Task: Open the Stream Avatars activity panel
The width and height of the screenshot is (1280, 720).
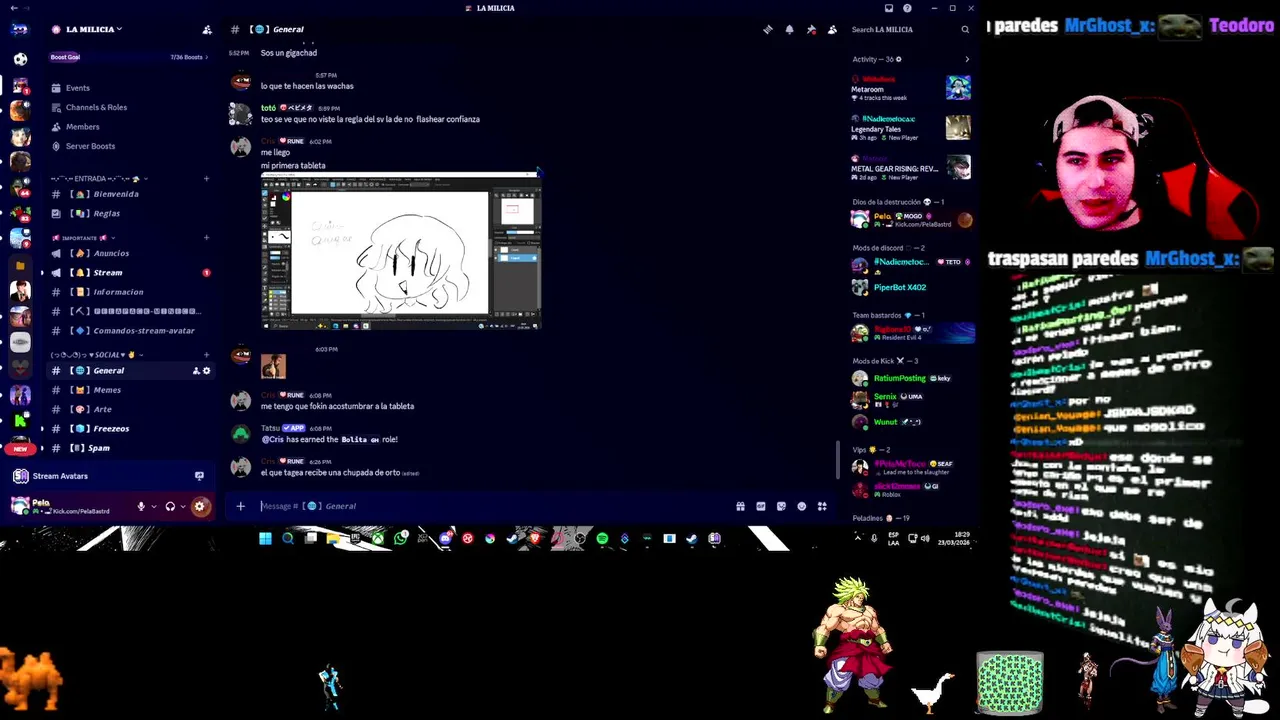Action: (109, 476)
